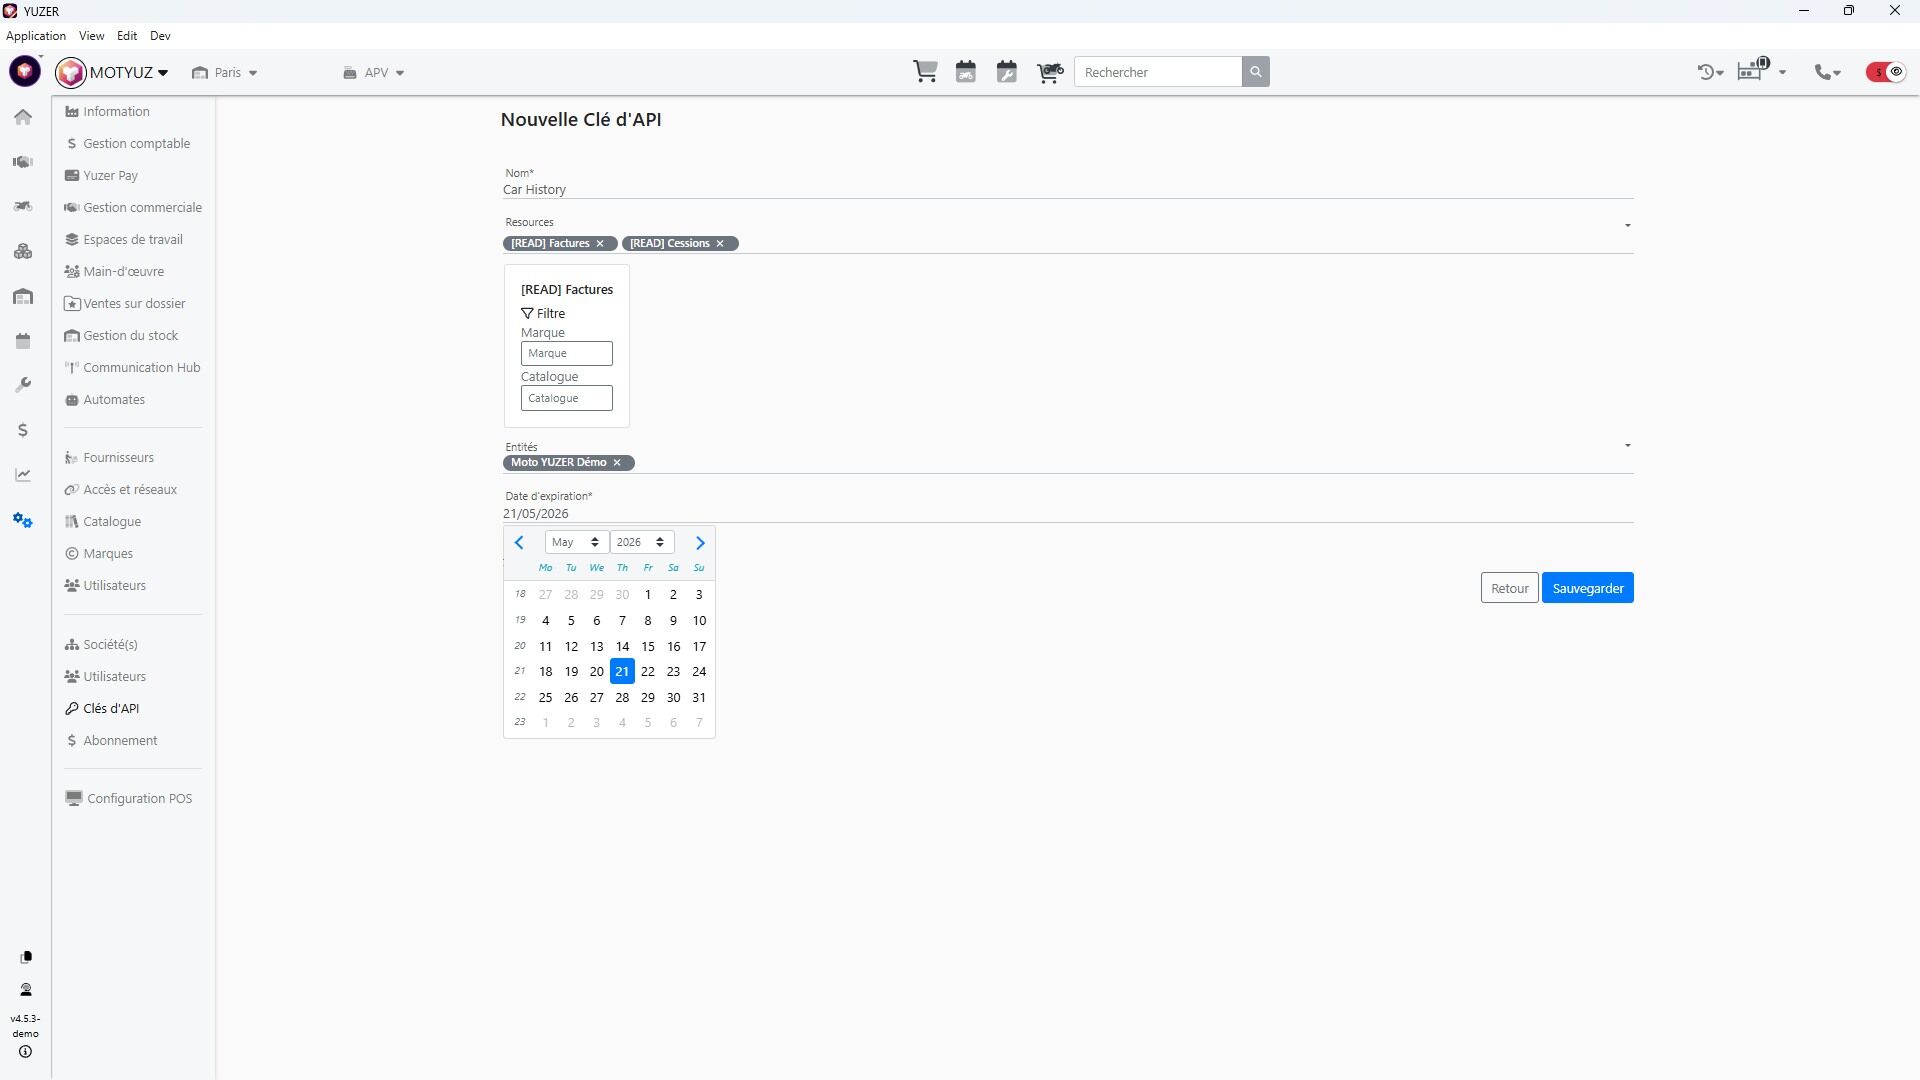Open the home icon in left rail
The height and width of the screenshot is (1080, 1920).
pos(23,117)
